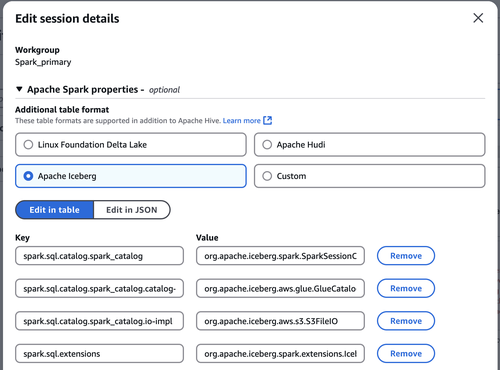Image resolution: width=500 pixels, height=370 pixels.
Task: Open the Learn more external link icon
Action: click(267, 120)
